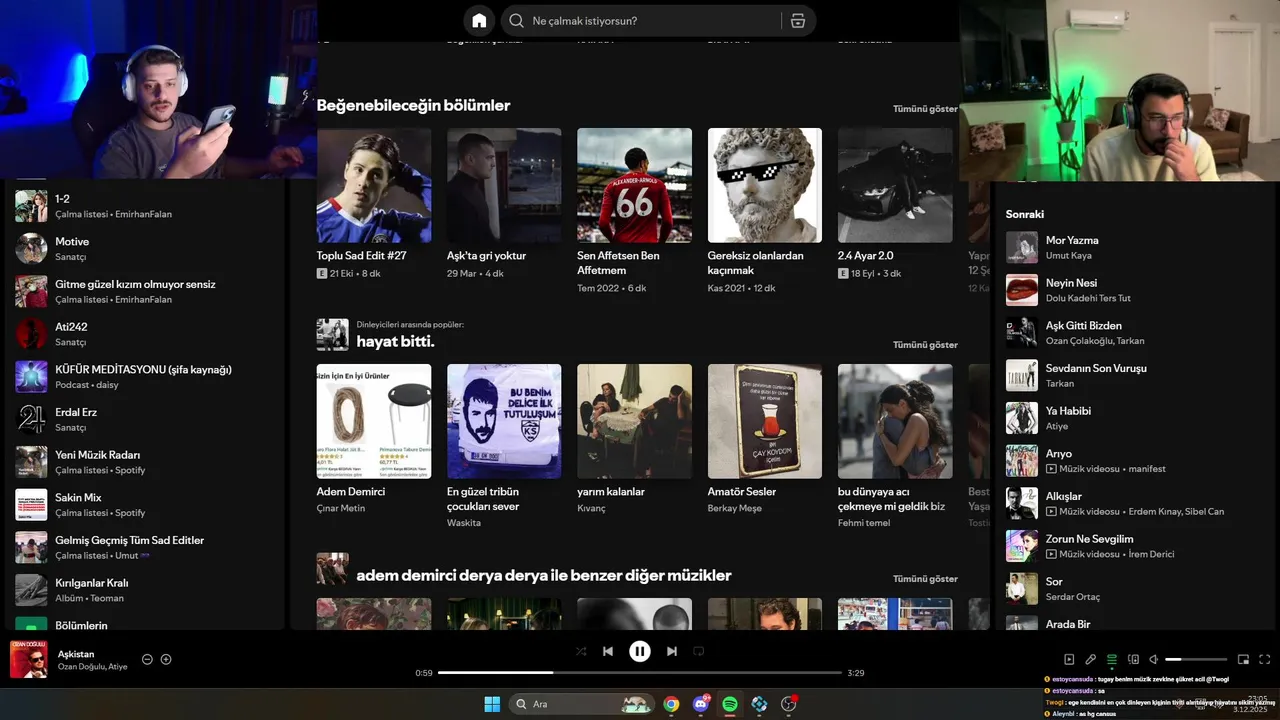Open the hayat bitti section heading
Screen dimensions: 1280x720
395,341
